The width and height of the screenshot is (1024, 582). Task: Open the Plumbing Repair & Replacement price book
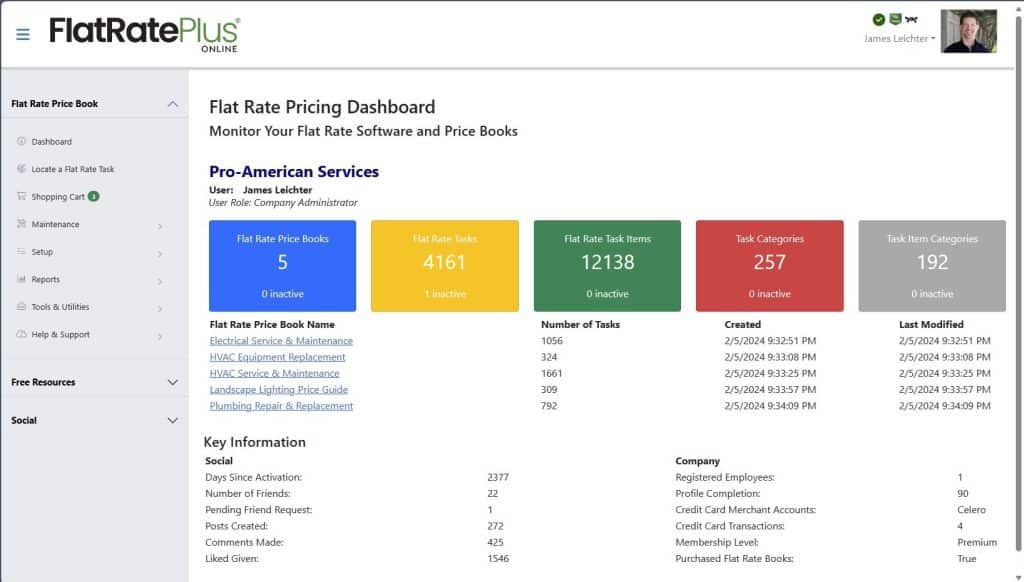click(280, 406)
